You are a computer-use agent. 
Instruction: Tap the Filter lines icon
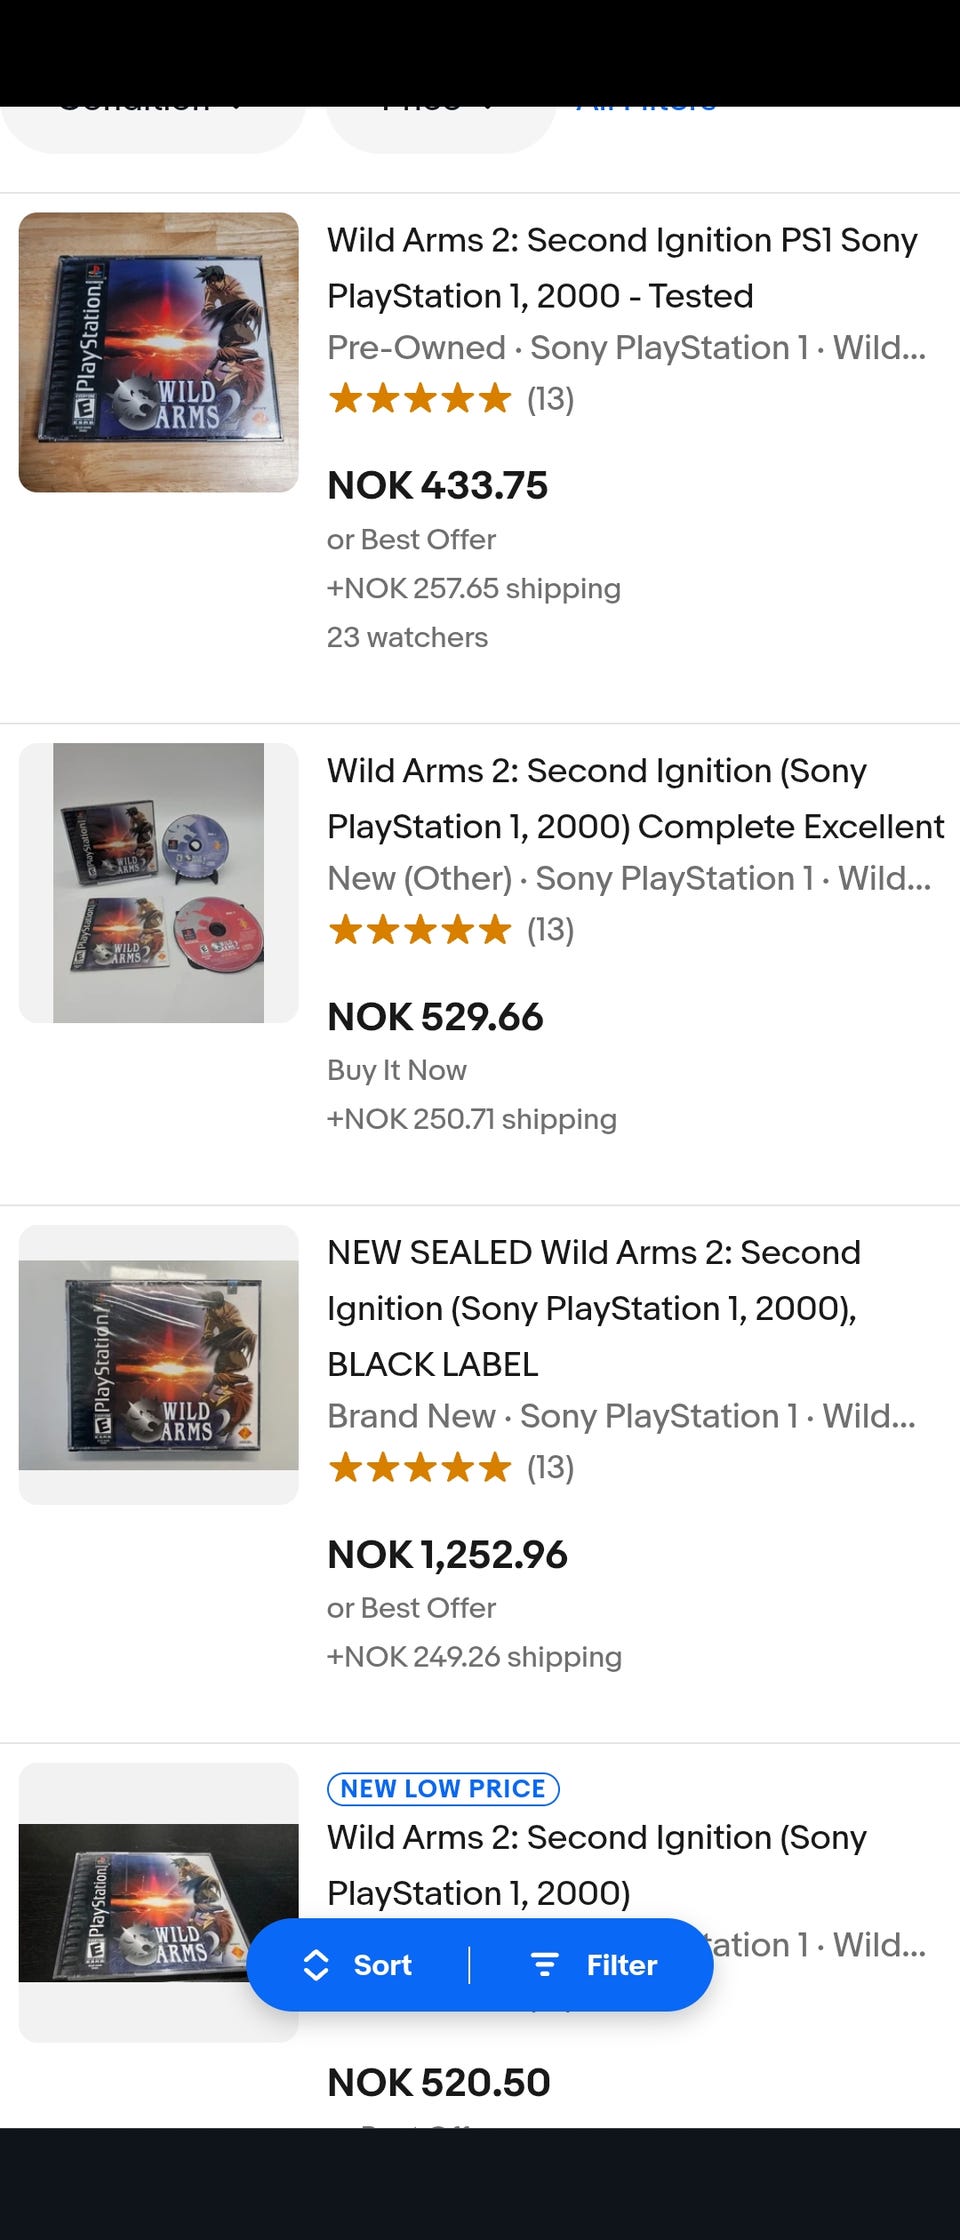[544, 1965]
